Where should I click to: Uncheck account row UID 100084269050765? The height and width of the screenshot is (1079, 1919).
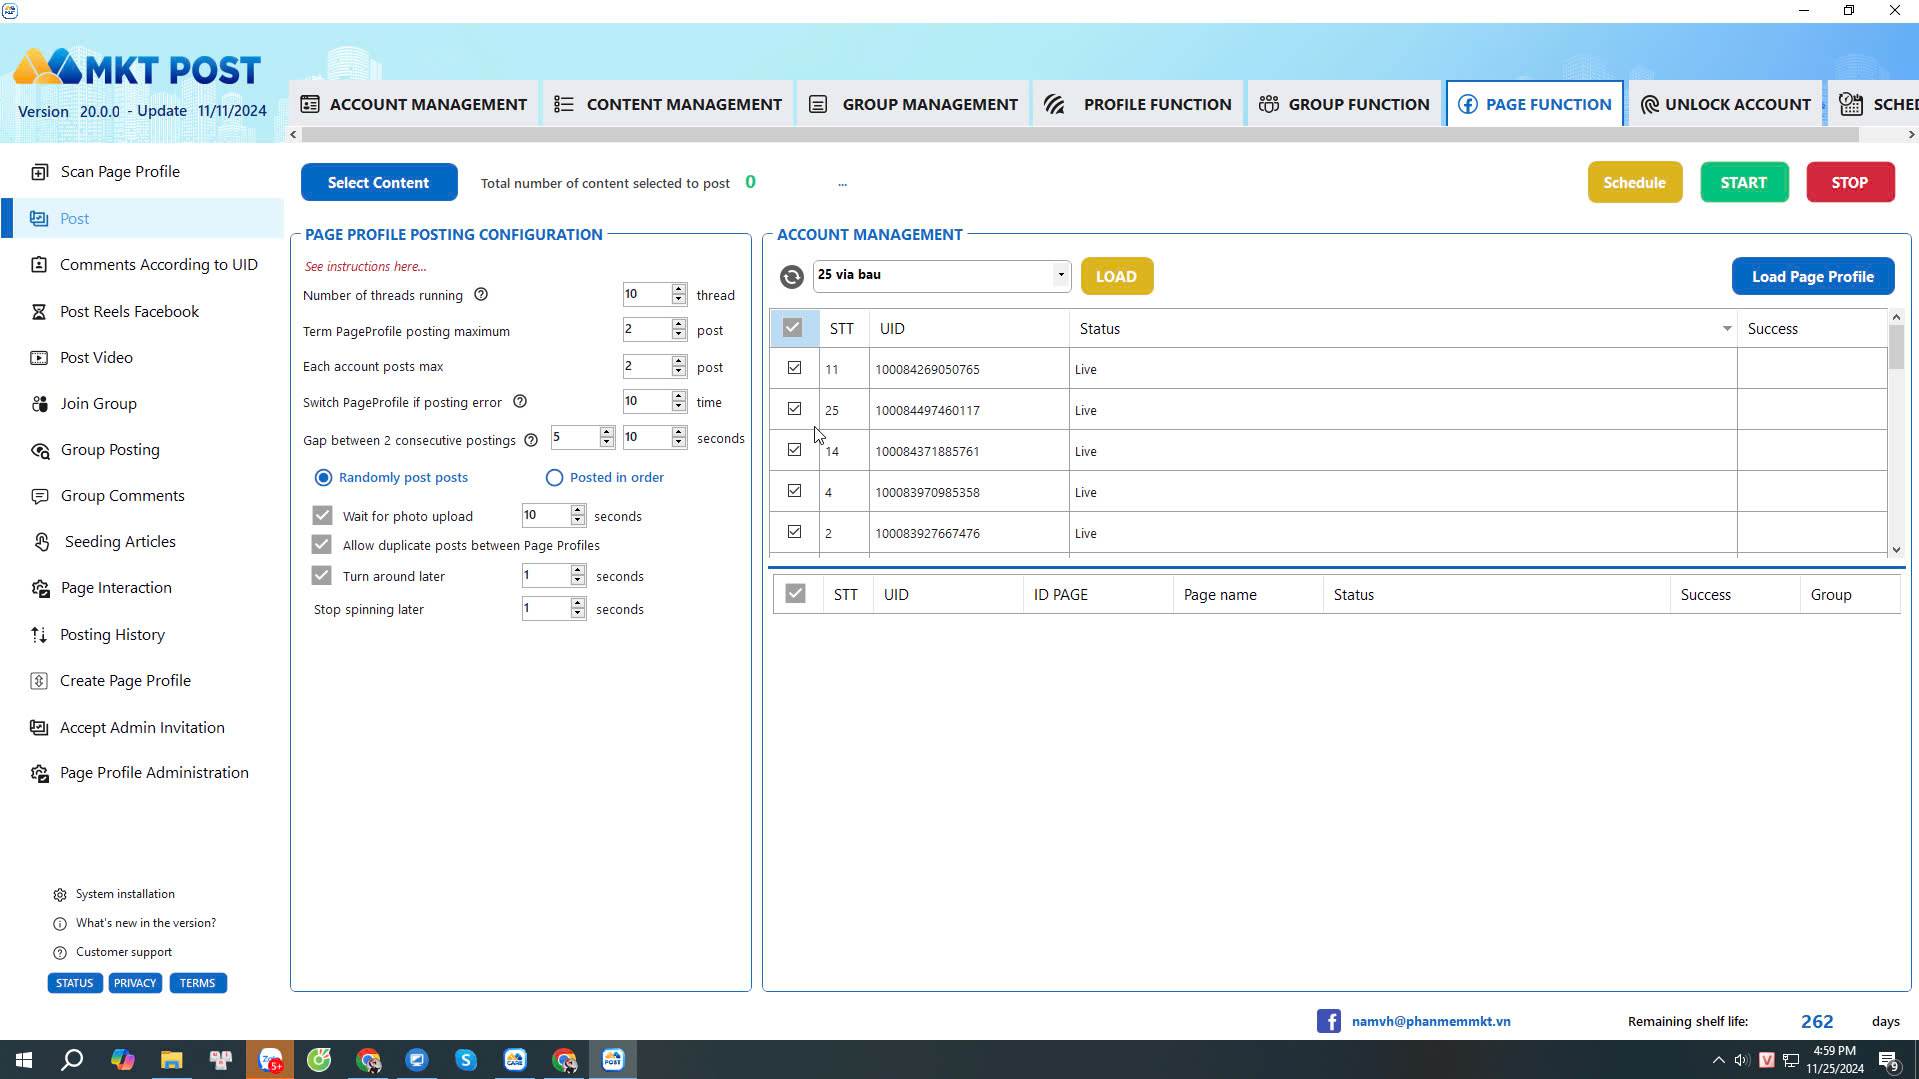[795, 368]
